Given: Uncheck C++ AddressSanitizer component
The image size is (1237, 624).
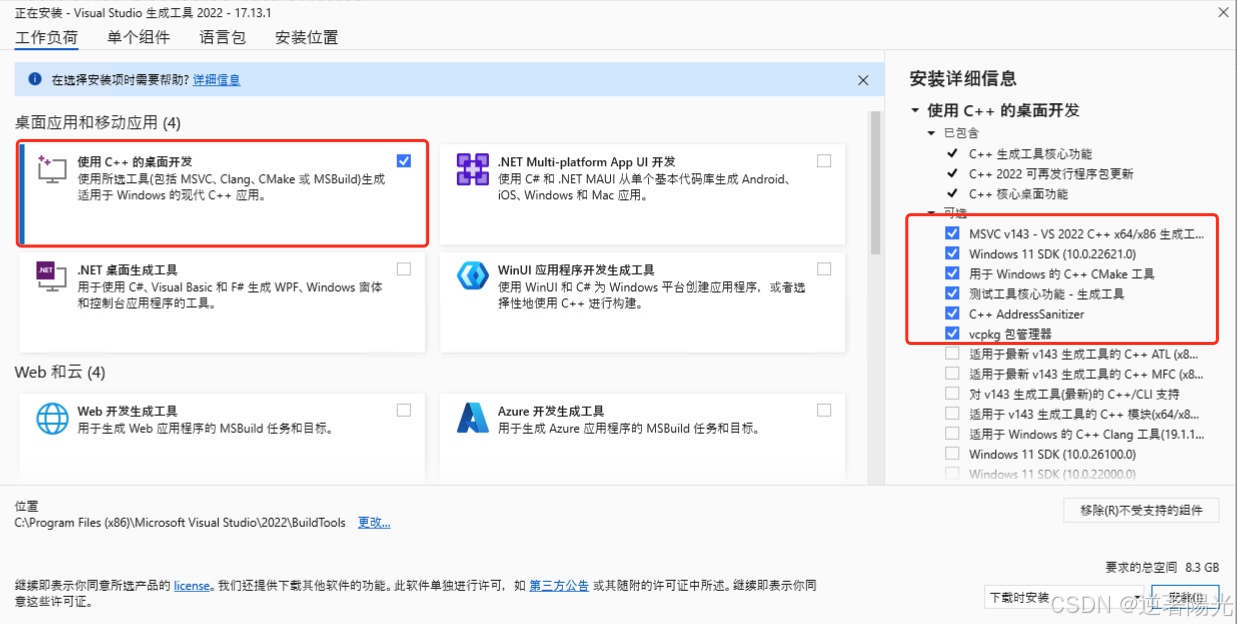Looking at the screenshot, I should tap(952, 313).
